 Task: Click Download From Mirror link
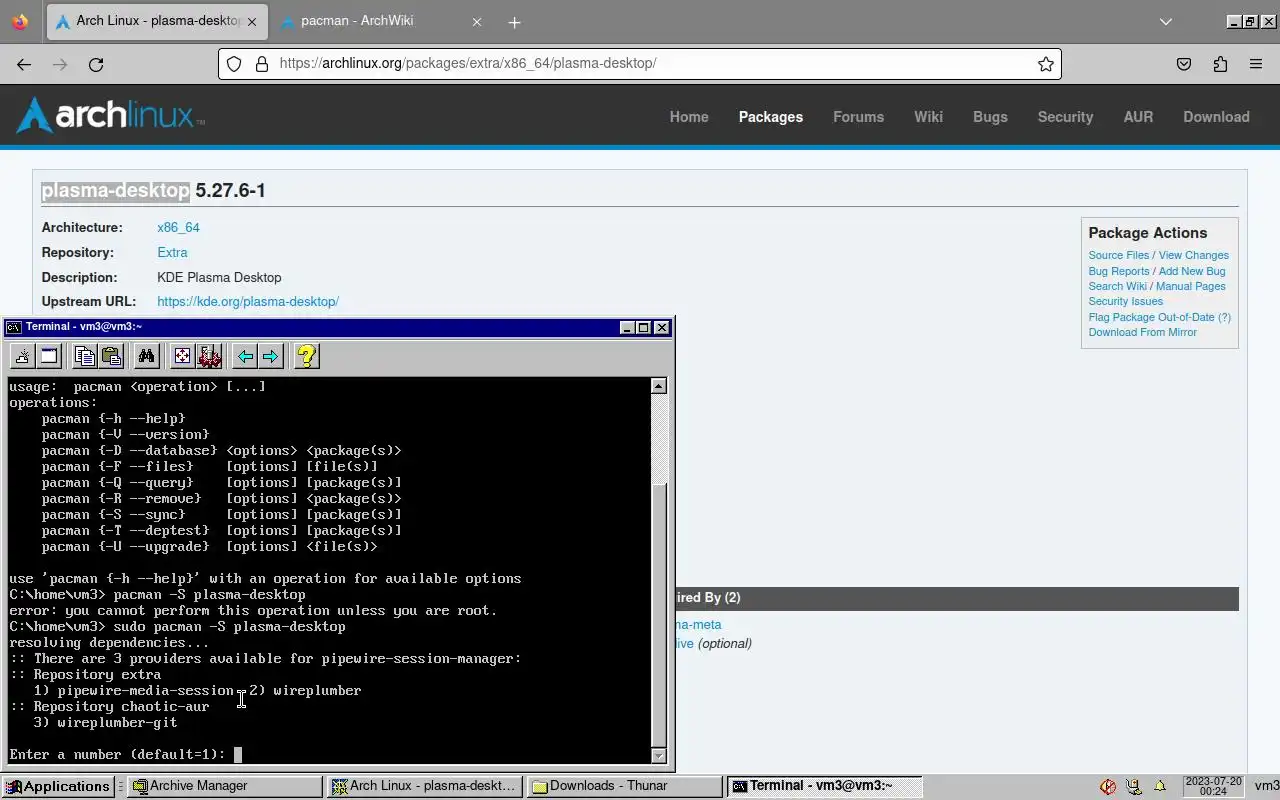[1142, 332]
